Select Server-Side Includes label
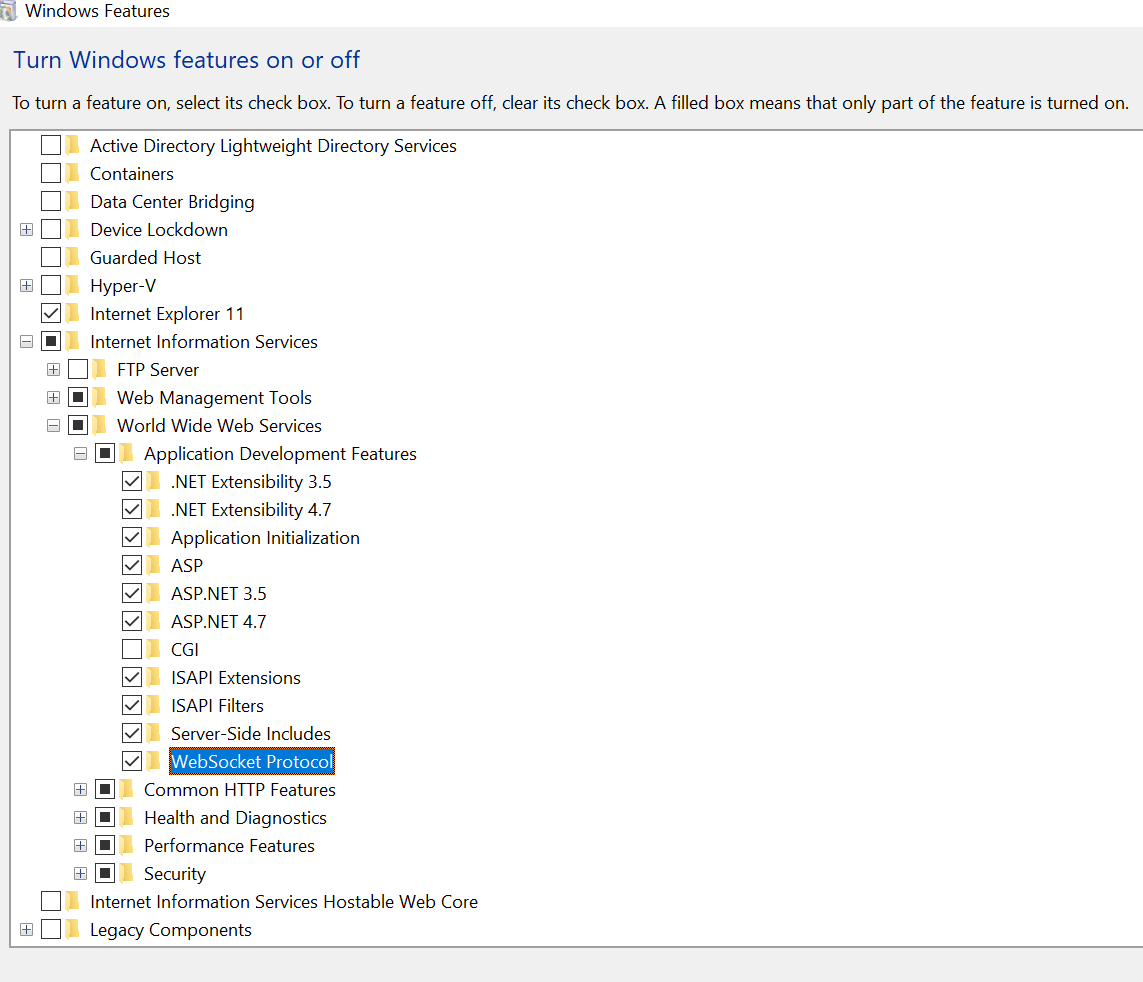 pos(251,734)
